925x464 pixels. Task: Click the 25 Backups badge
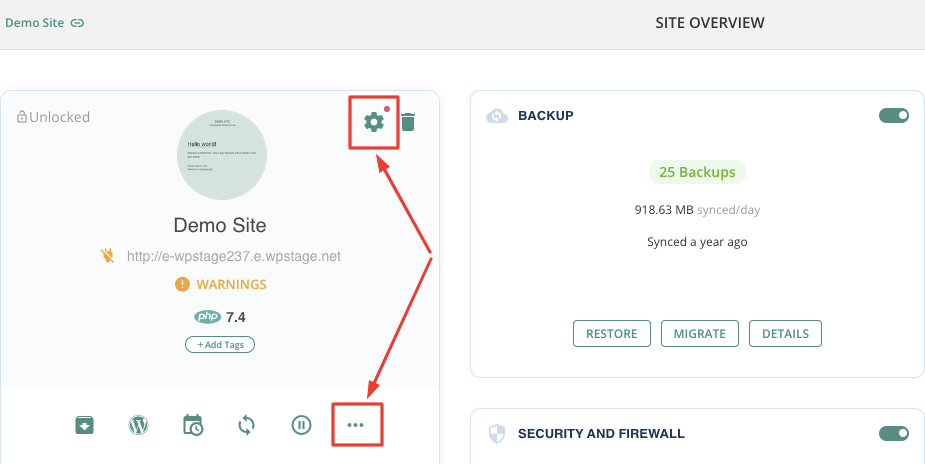697,172
